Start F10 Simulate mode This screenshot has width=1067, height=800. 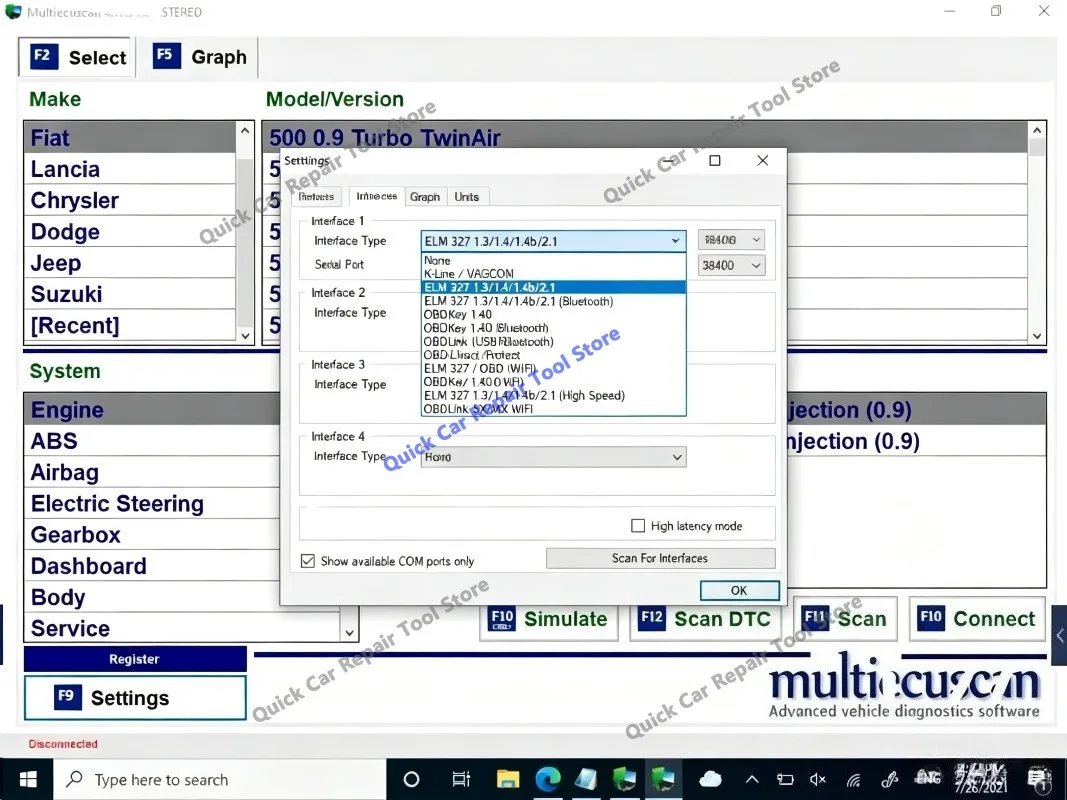click(x=549, y=619)
